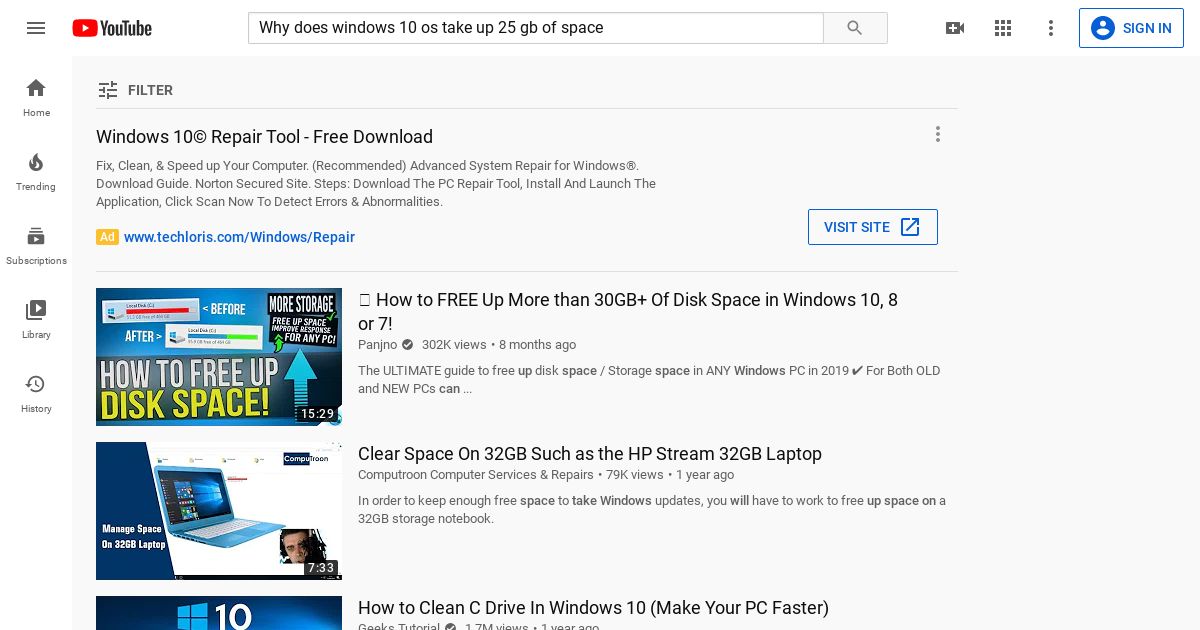
Task: Open 'How to Clean C Drive In Windows 10' title
Action: pyautogui.click(x=593, y=607)
